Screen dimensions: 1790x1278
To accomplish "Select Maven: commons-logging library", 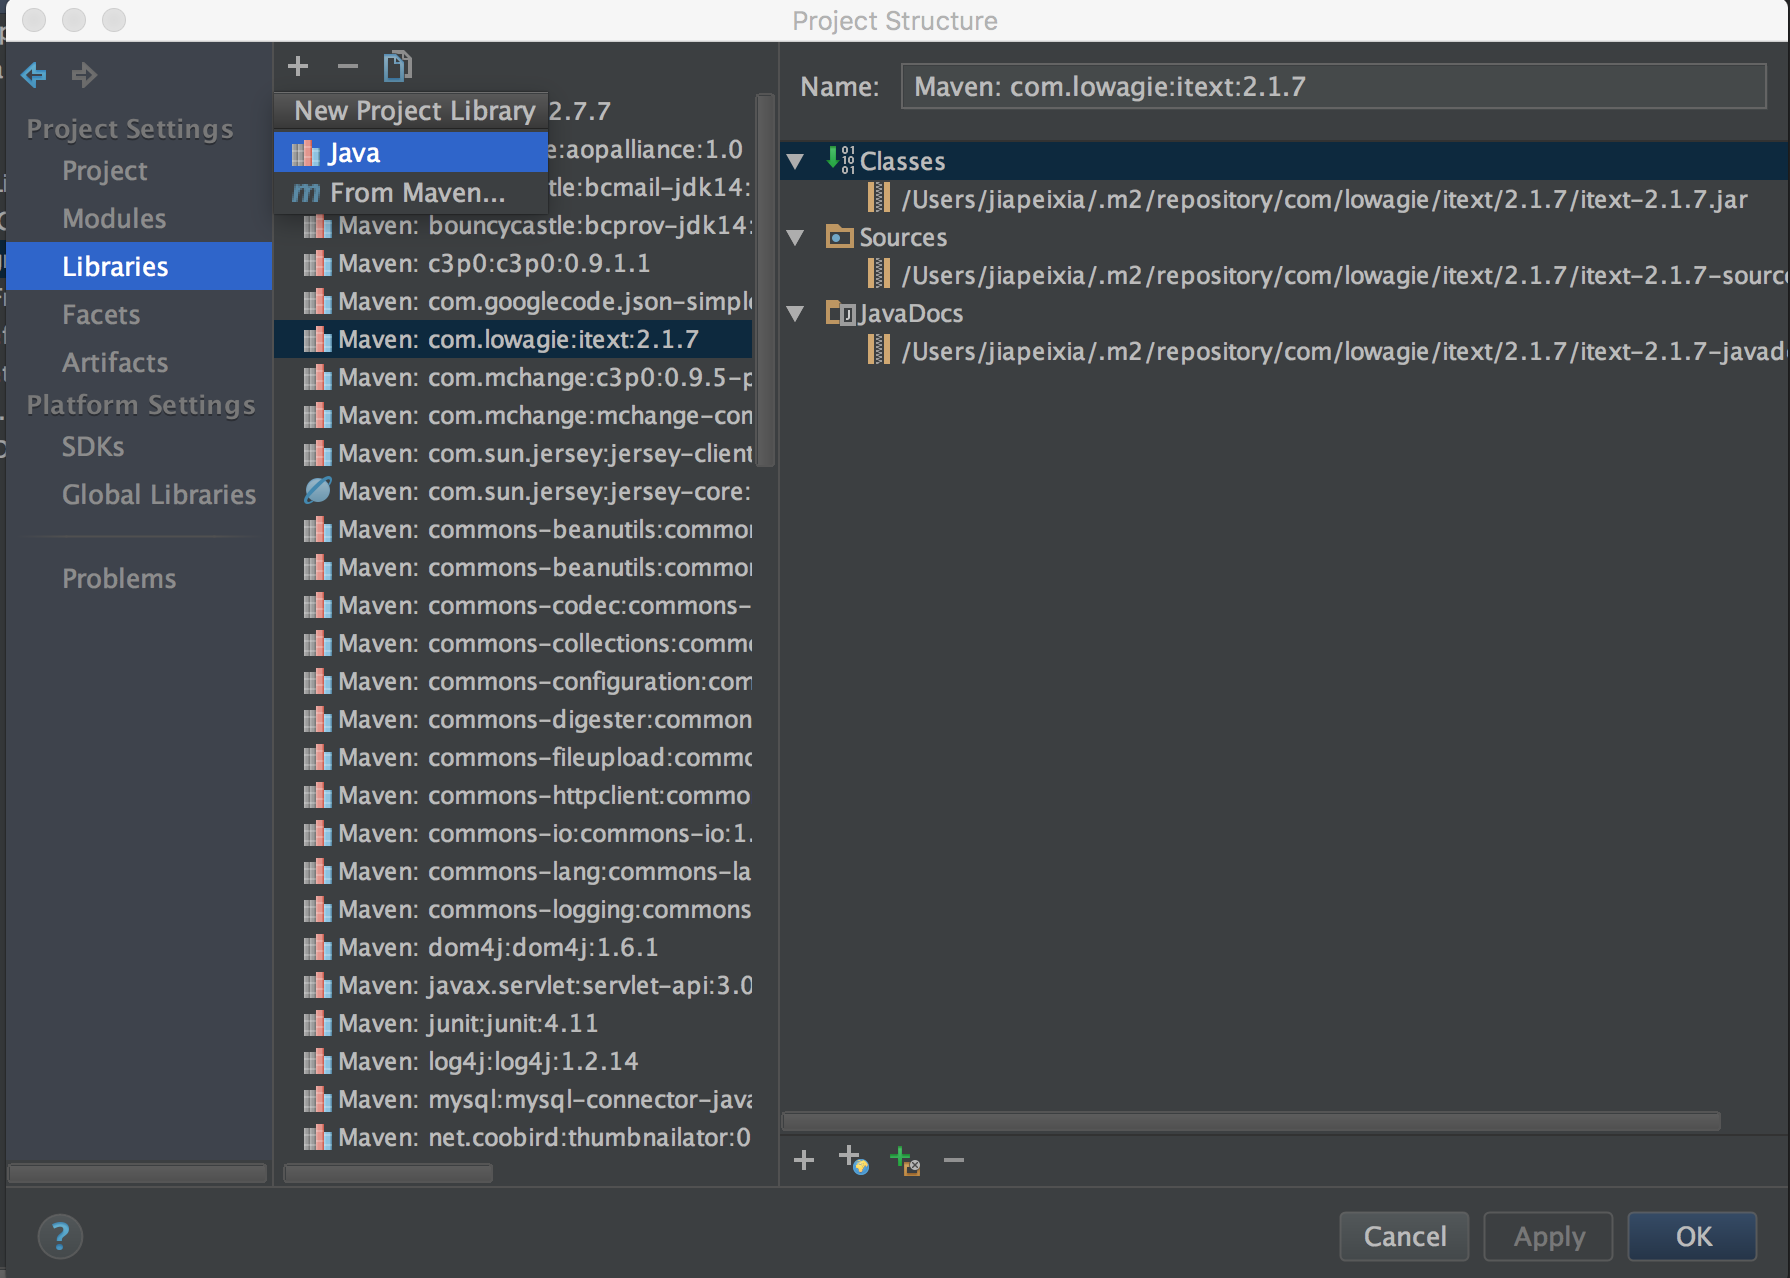I will 513,909.
